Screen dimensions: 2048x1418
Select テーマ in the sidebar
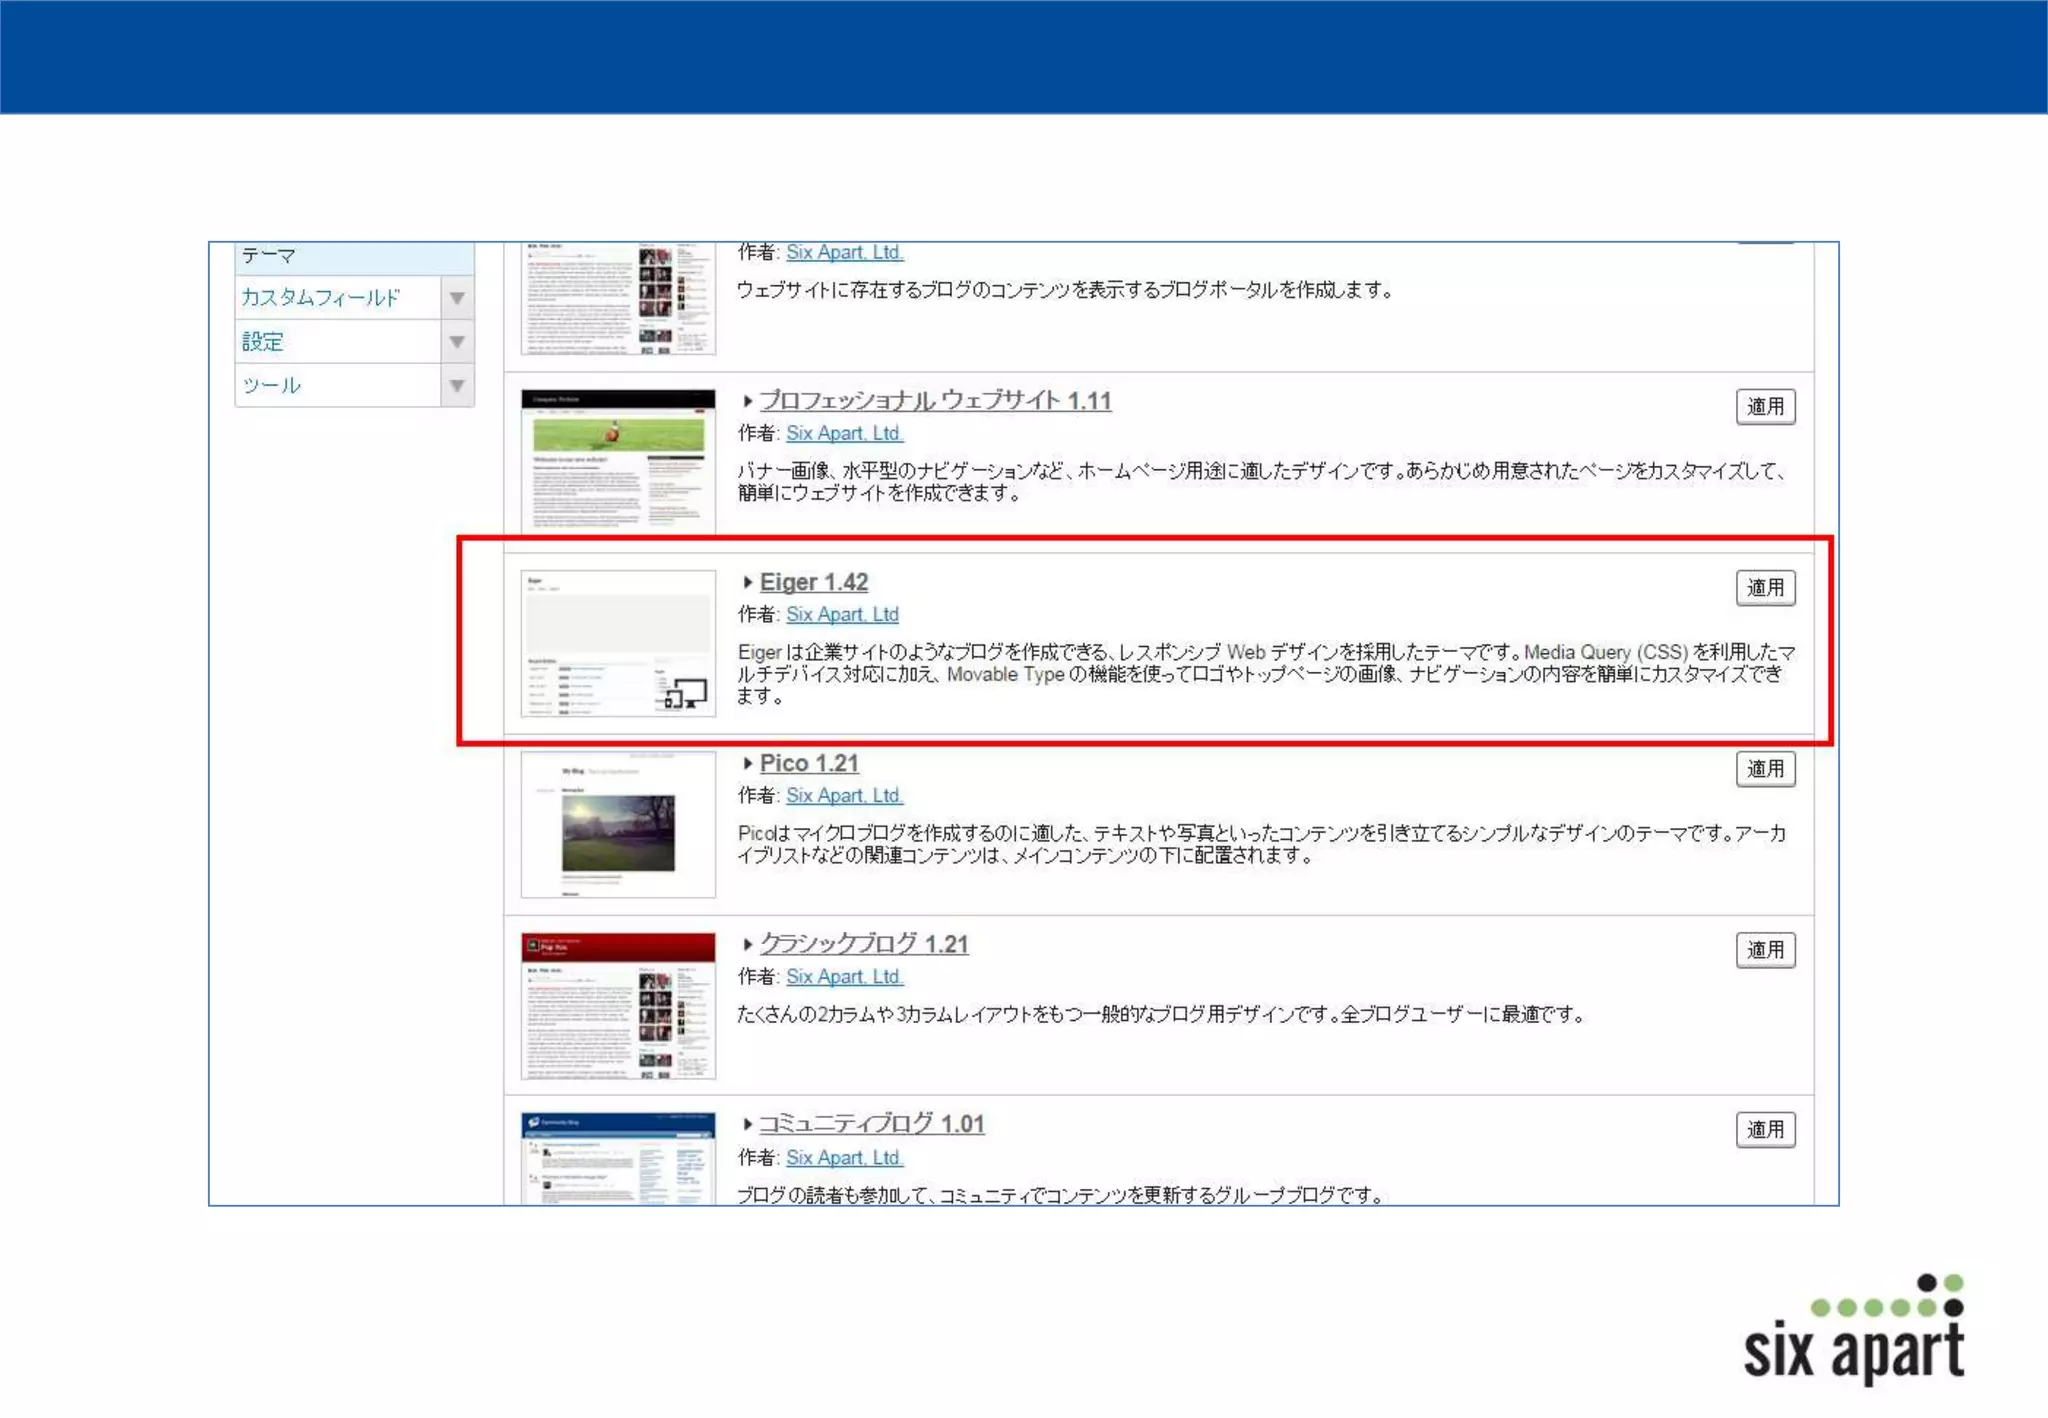coord(269,256)
